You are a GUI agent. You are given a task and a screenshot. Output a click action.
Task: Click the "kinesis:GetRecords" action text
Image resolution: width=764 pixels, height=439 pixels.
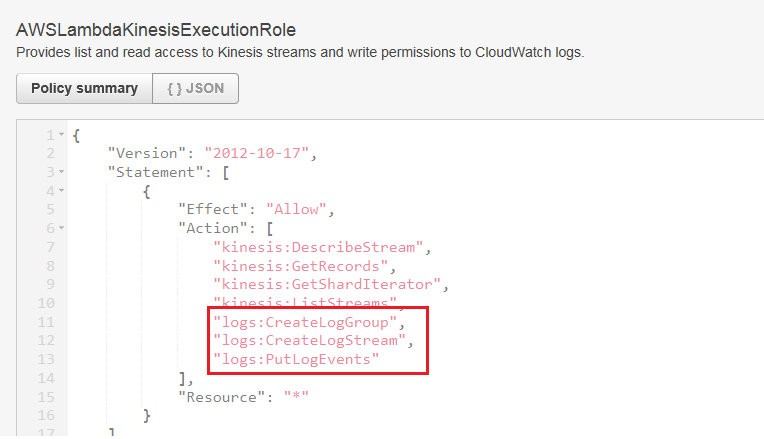pos(301,266)
